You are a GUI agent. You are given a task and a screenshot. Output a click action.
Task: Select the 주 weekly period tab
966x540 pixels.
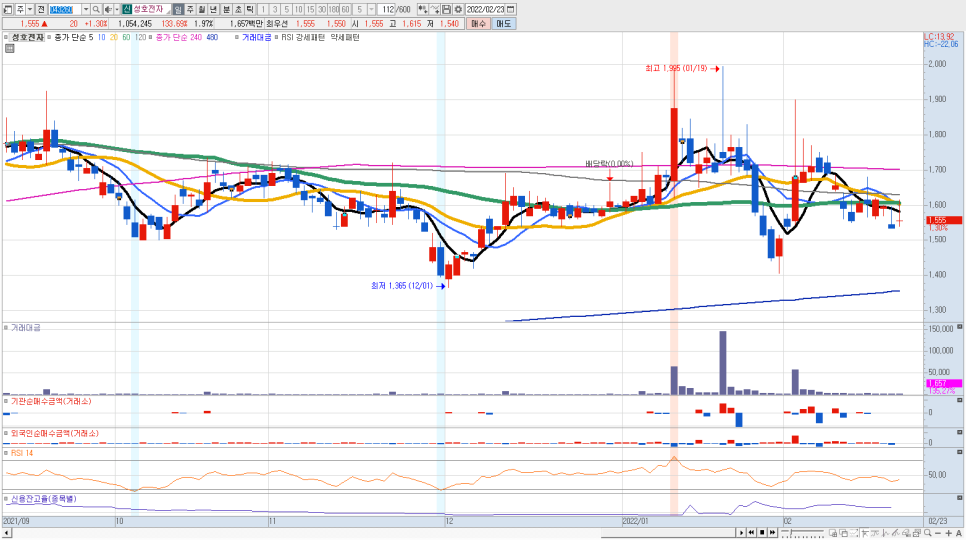(190, 9)
